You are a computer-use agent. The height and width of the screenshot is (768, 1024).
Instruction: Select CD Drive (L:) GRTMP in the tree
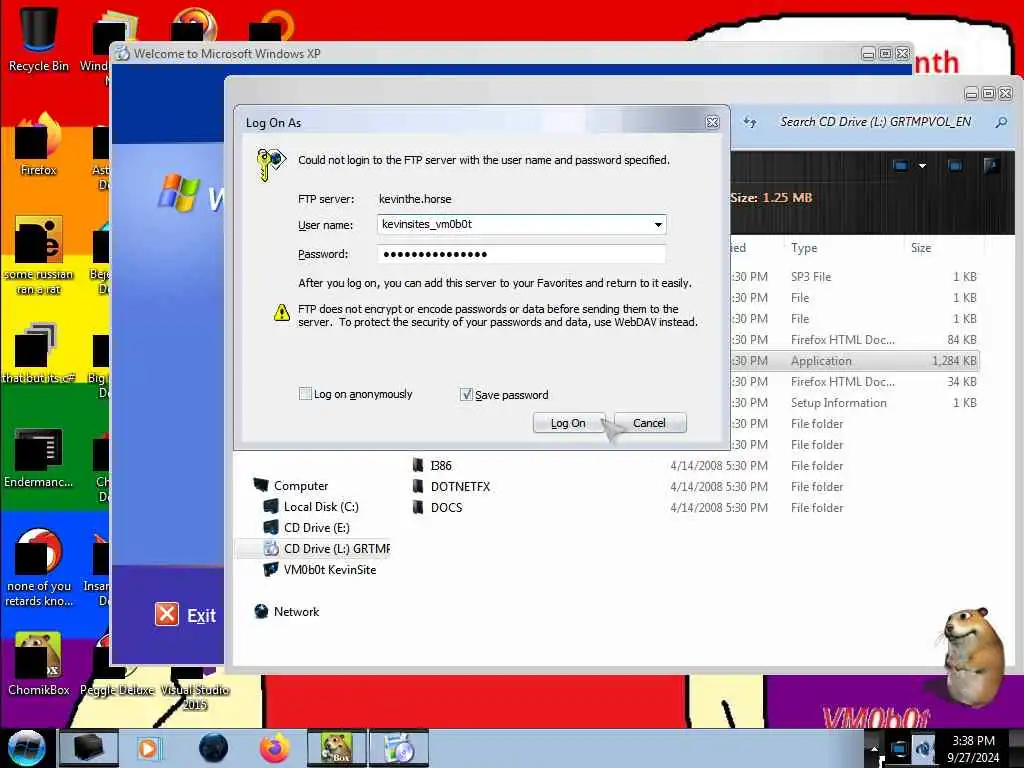click(x=336, y=549)
